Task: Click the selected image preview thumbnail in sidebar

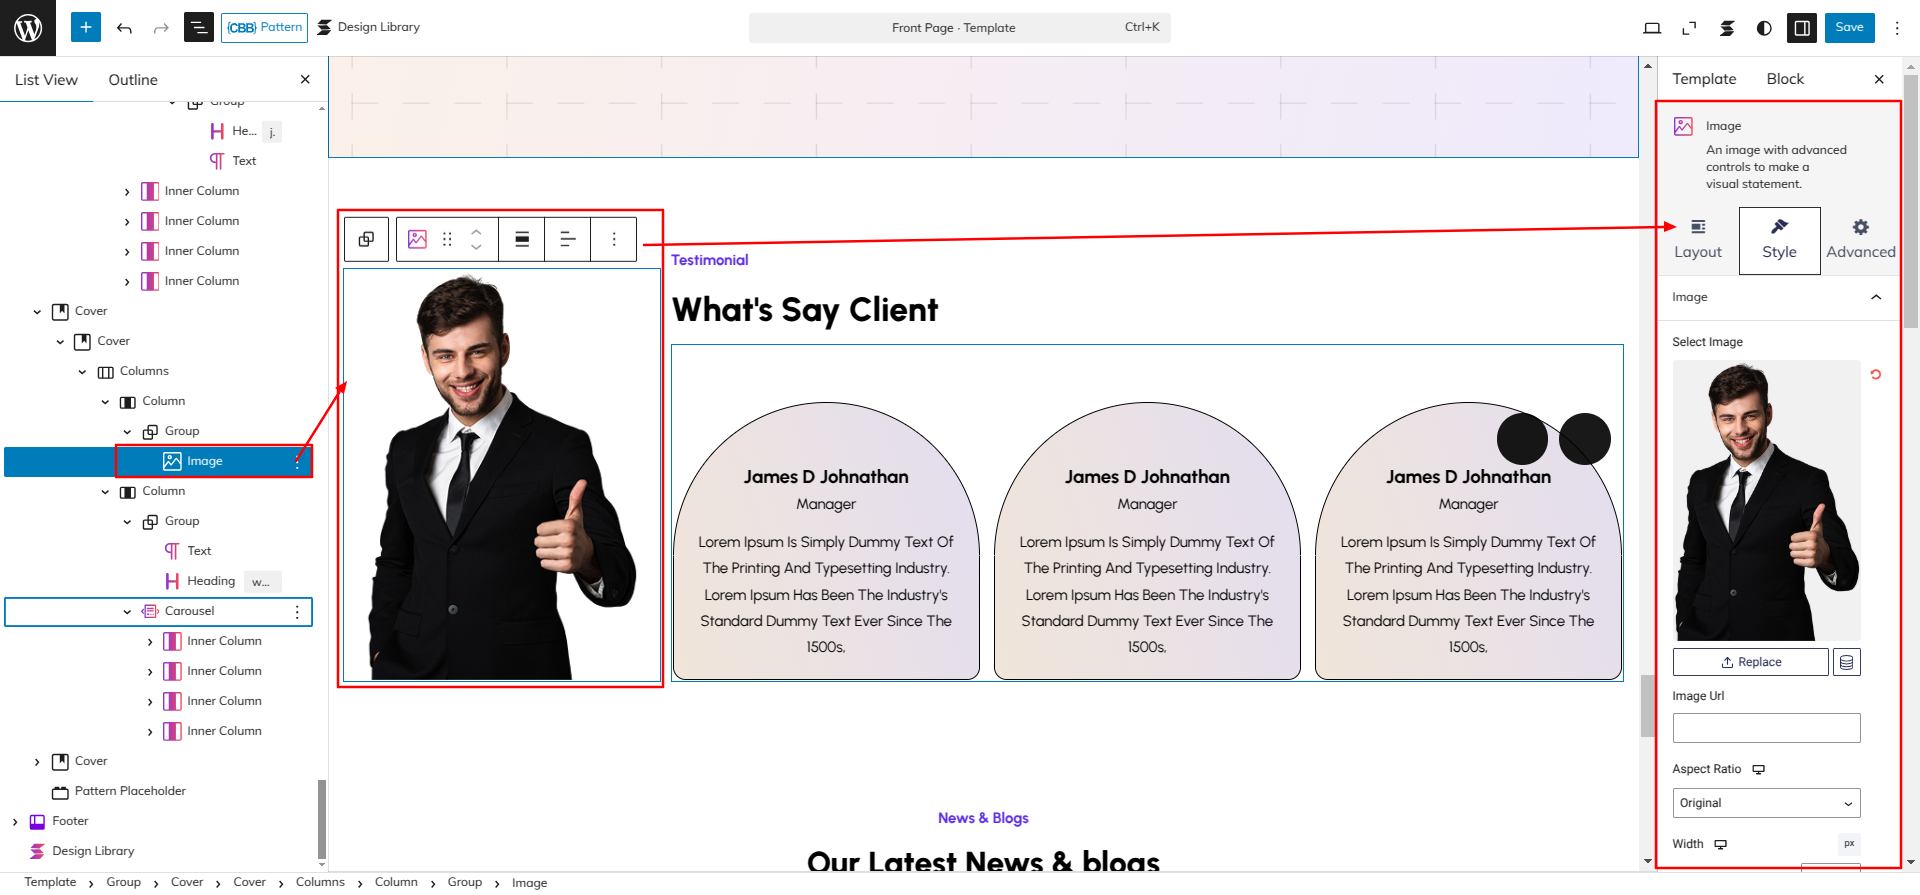Action: coord(1766,501)
